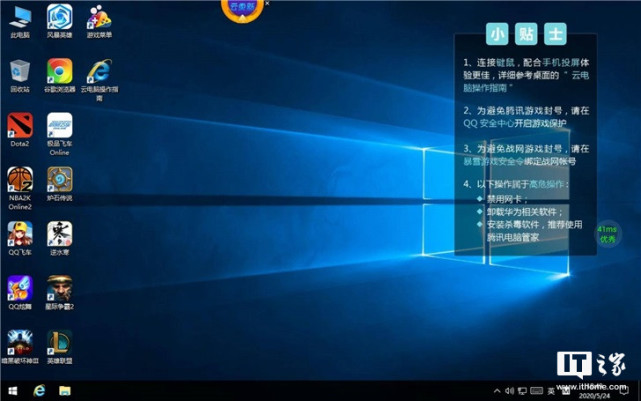The image size is (641, 401).
Task: Click the 小贴士 tips panel title
Action: coord(526,34)
